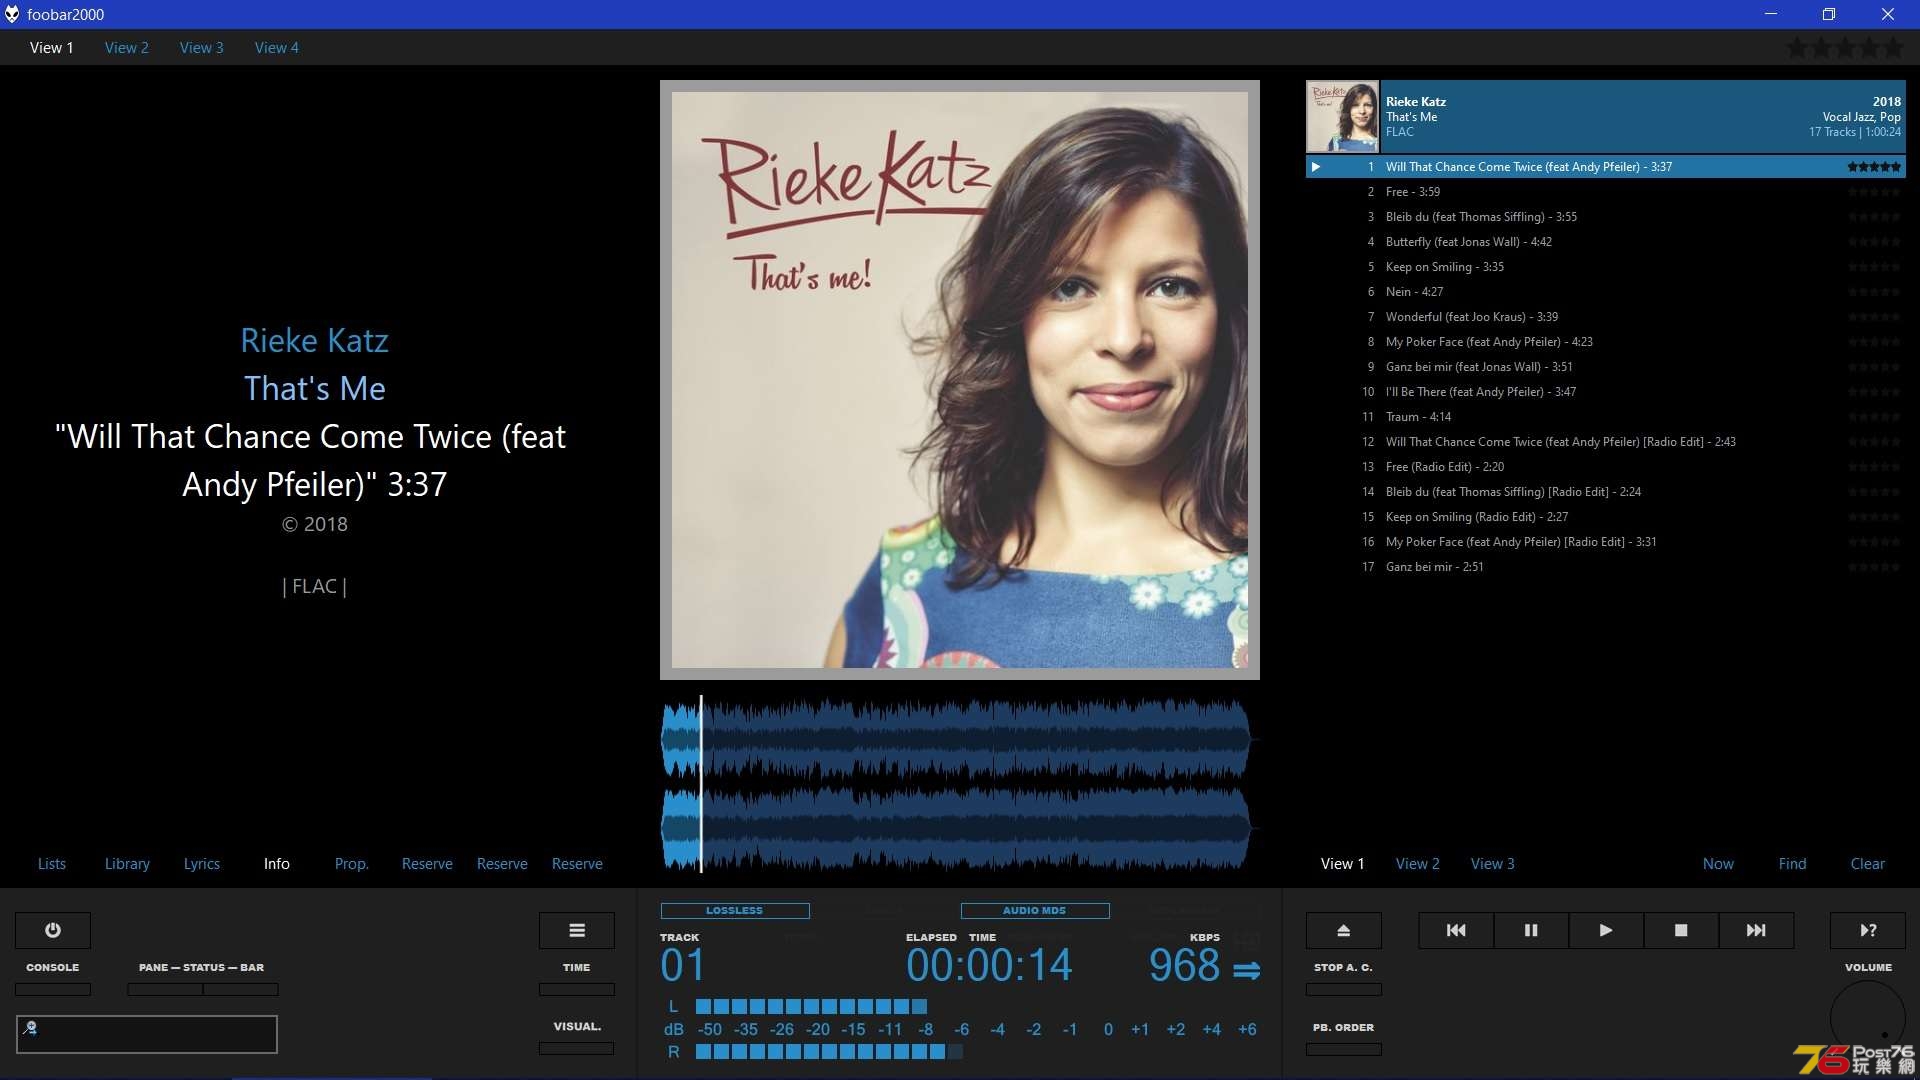Click the playback order arrow beside 968 kbps
Viewport: 1920px width, 1080px height.
pos(1246,970)
